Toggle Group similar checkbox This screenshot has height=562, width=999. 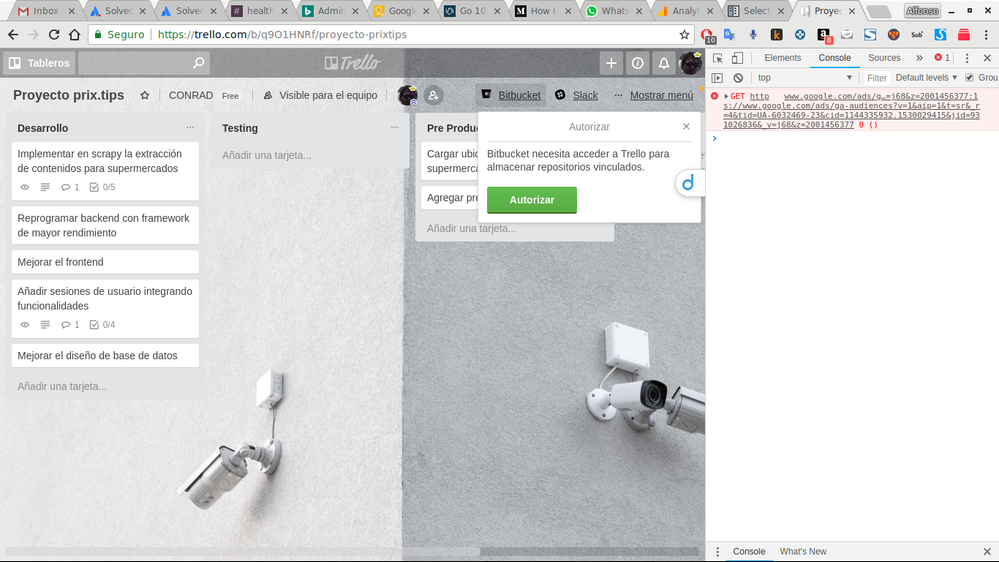point(970,78)
